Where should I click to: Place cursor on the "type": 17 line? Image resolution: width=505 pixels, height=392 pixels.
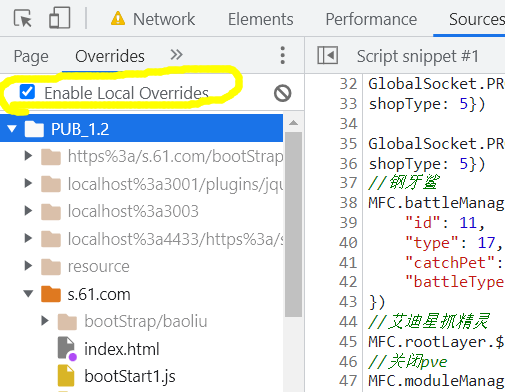click(x=454, y=242)
